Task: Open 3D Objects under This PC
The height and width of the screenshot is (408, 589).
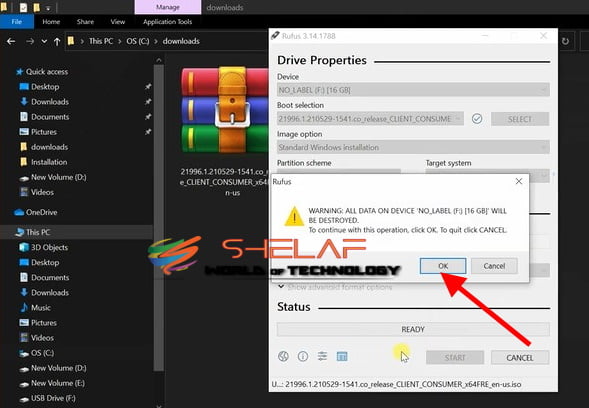Action: [x=49, y=247]
